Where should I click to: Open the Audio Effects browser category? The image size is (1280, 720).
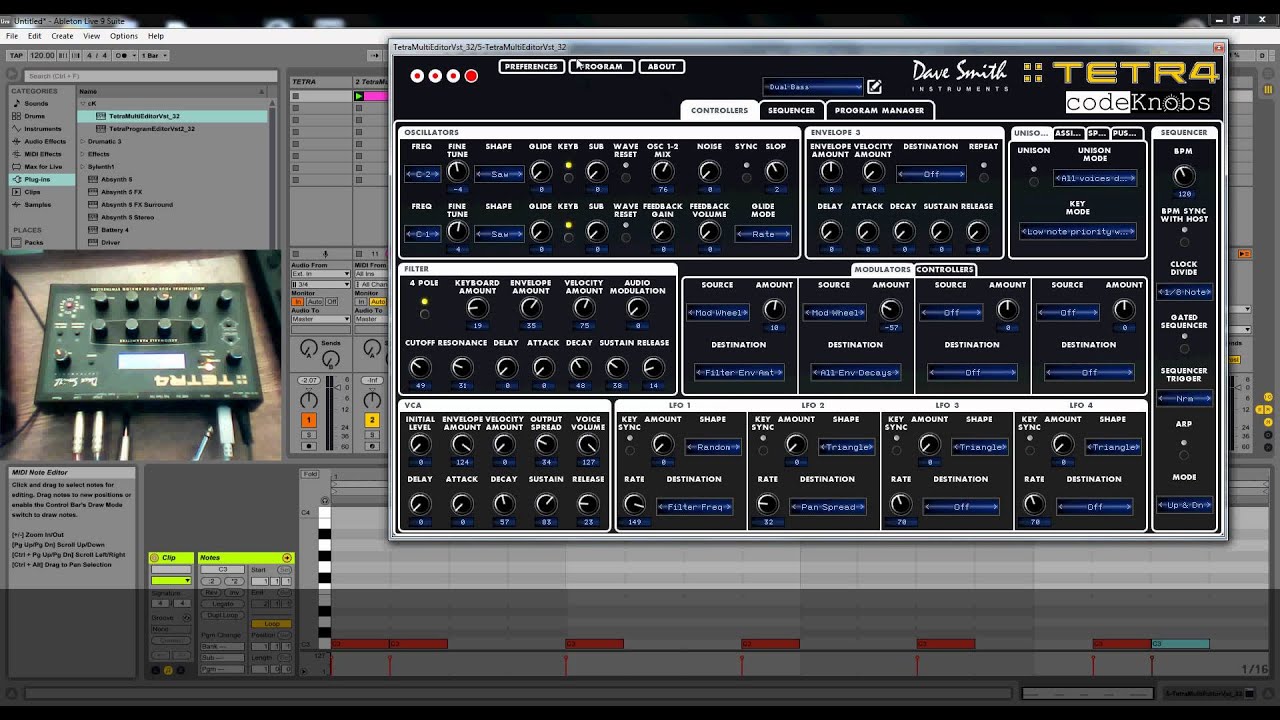click(x=44, y=141)
